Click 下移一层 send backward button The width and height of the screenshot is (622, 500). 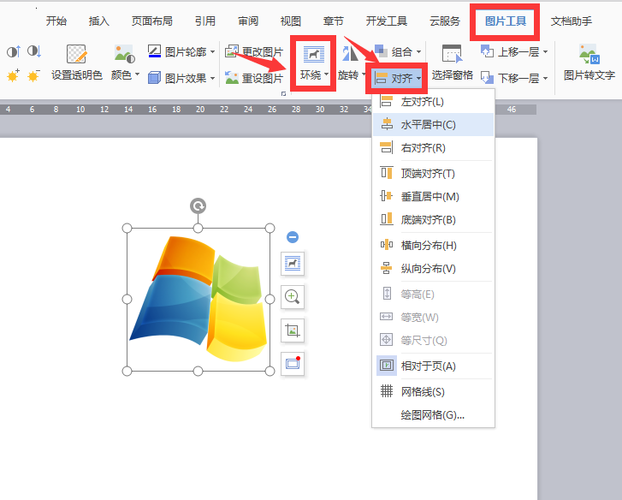coord(509,78)
